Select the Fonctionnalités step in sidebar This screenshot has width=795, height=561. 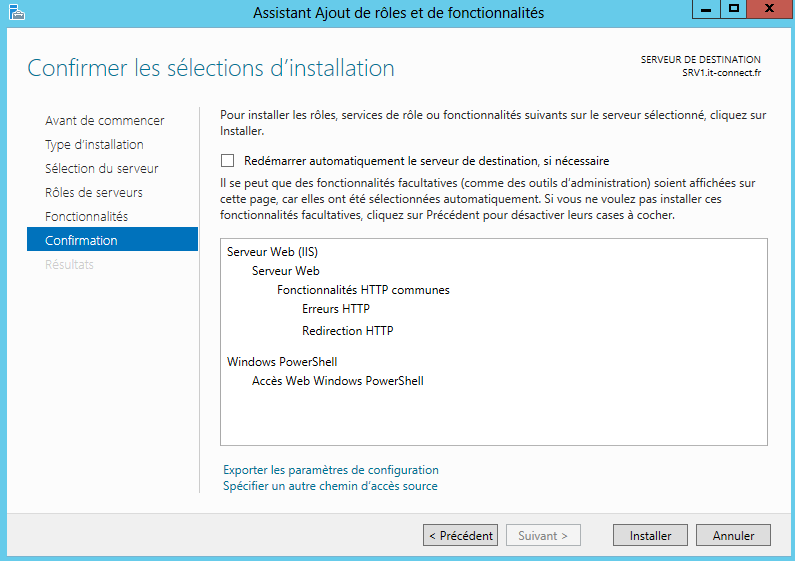pos(86,217)
